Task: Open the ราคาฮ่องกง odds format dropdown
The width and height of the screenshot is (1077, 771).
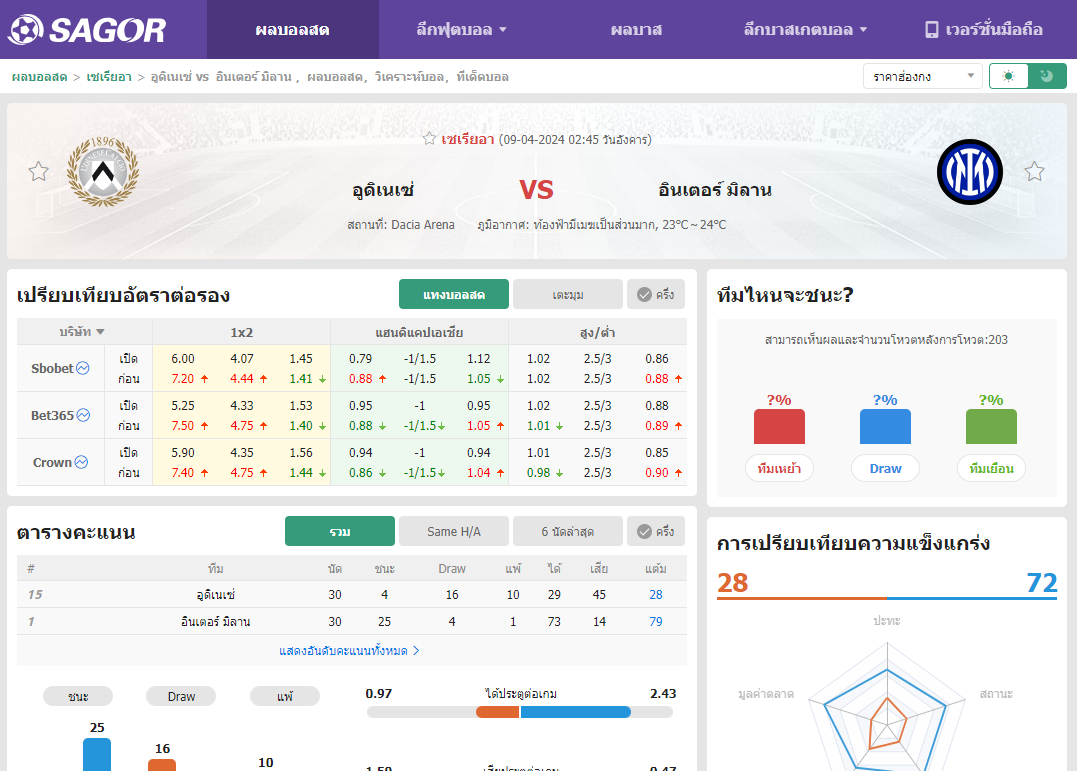Action: (922, 76)
